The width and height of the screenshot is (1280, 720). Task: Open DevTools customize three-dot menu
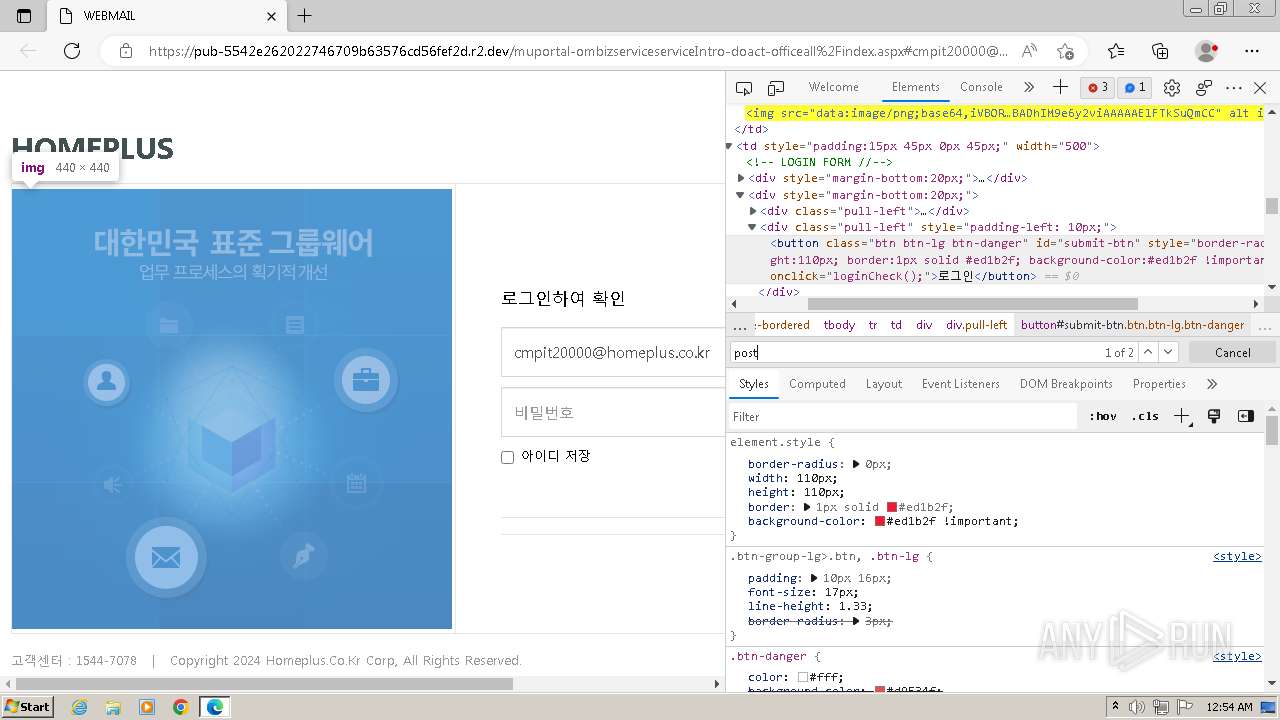(1234, 88)
